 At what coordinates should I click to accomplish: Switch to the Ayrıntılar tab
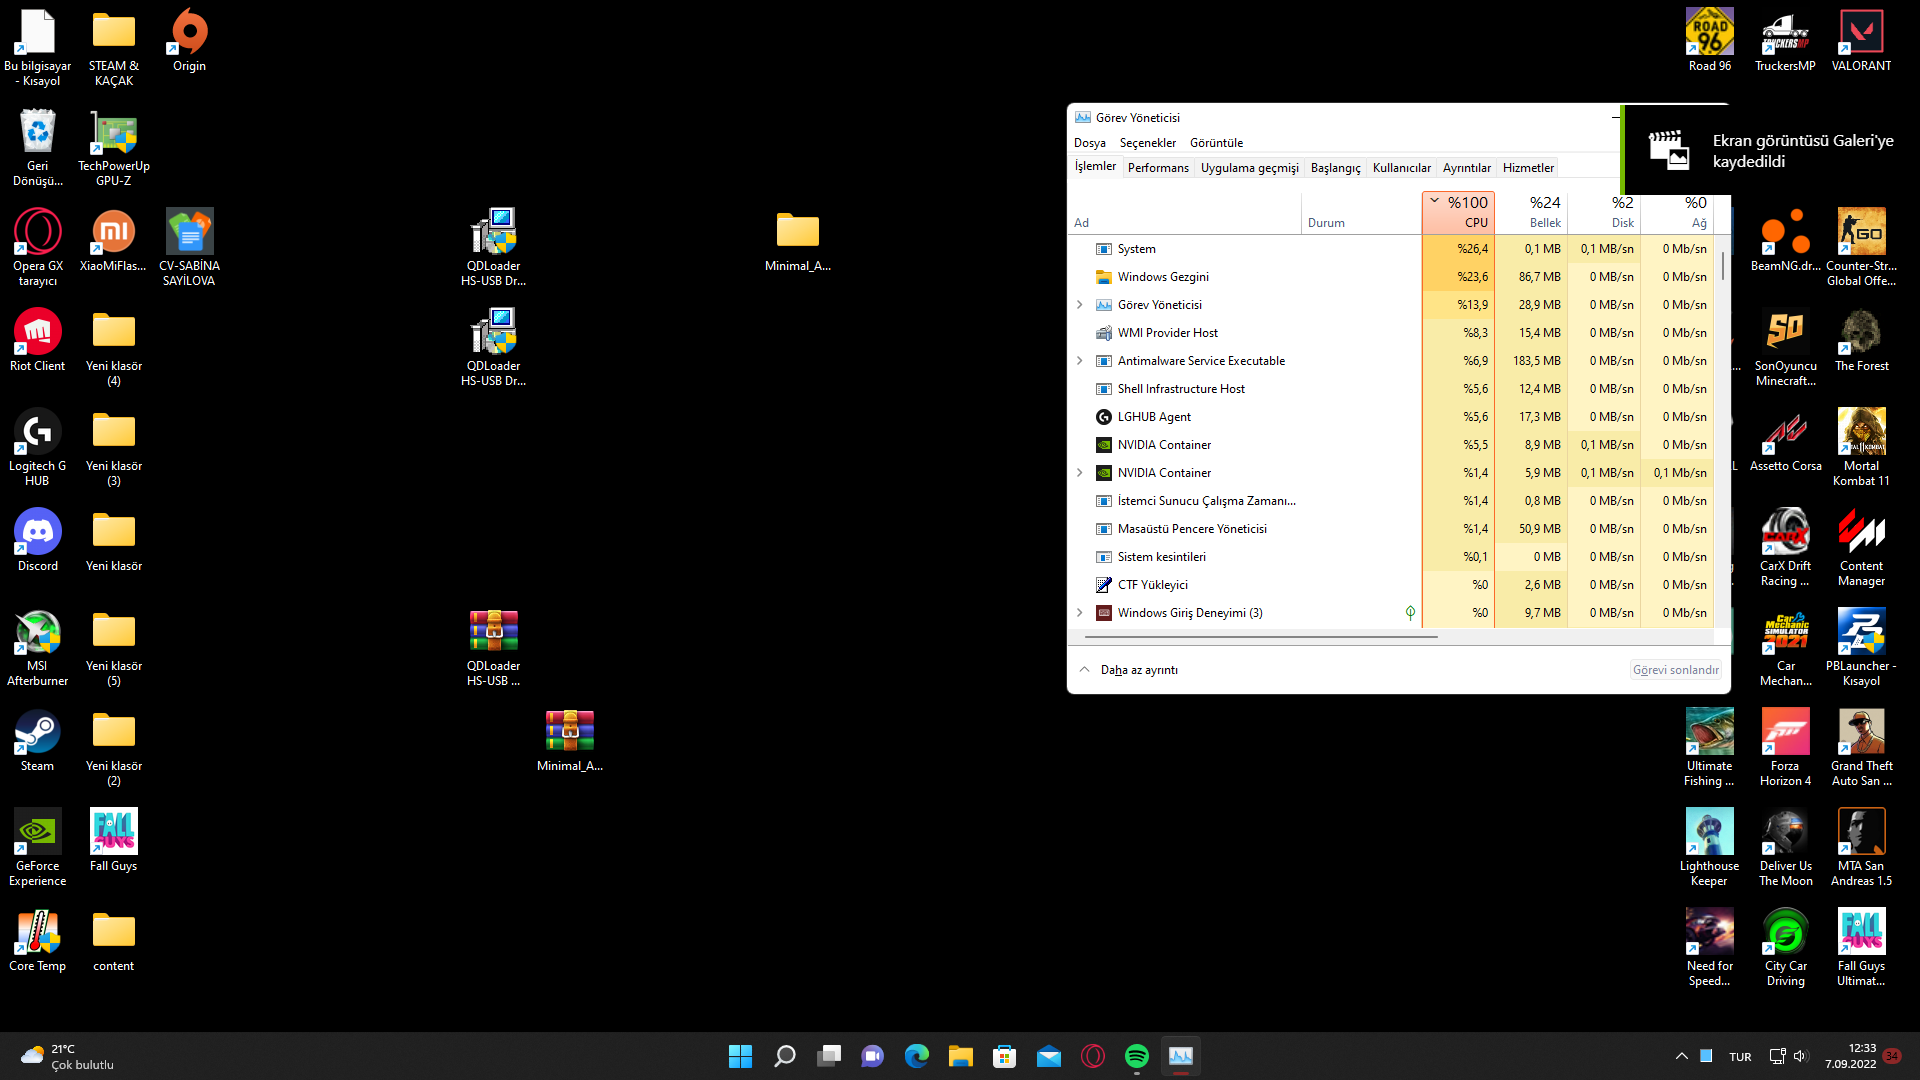point(1466,168)
